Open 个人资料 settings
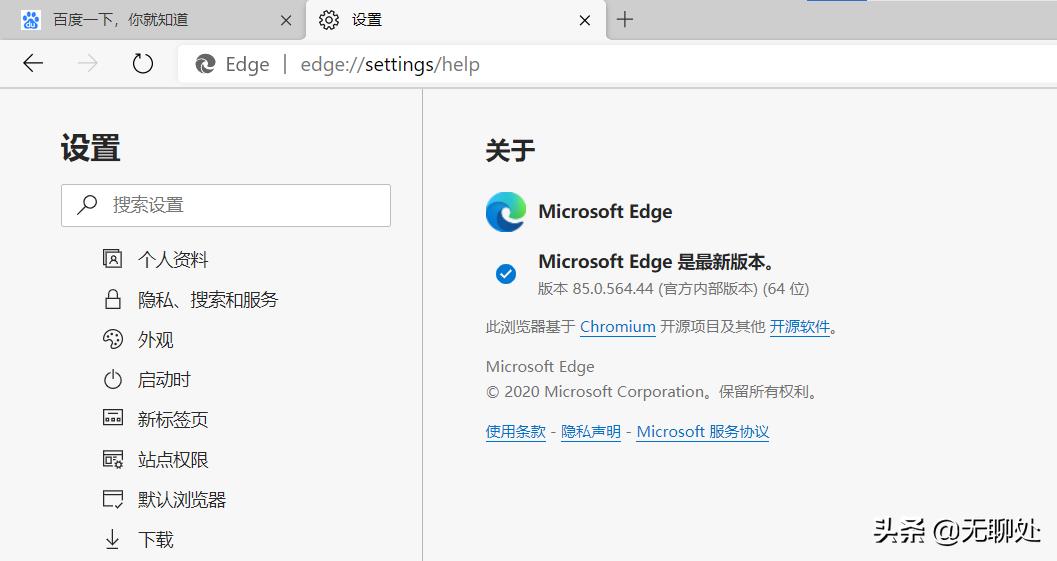This screenshot has width=1057, height=561. pos(173,260)
